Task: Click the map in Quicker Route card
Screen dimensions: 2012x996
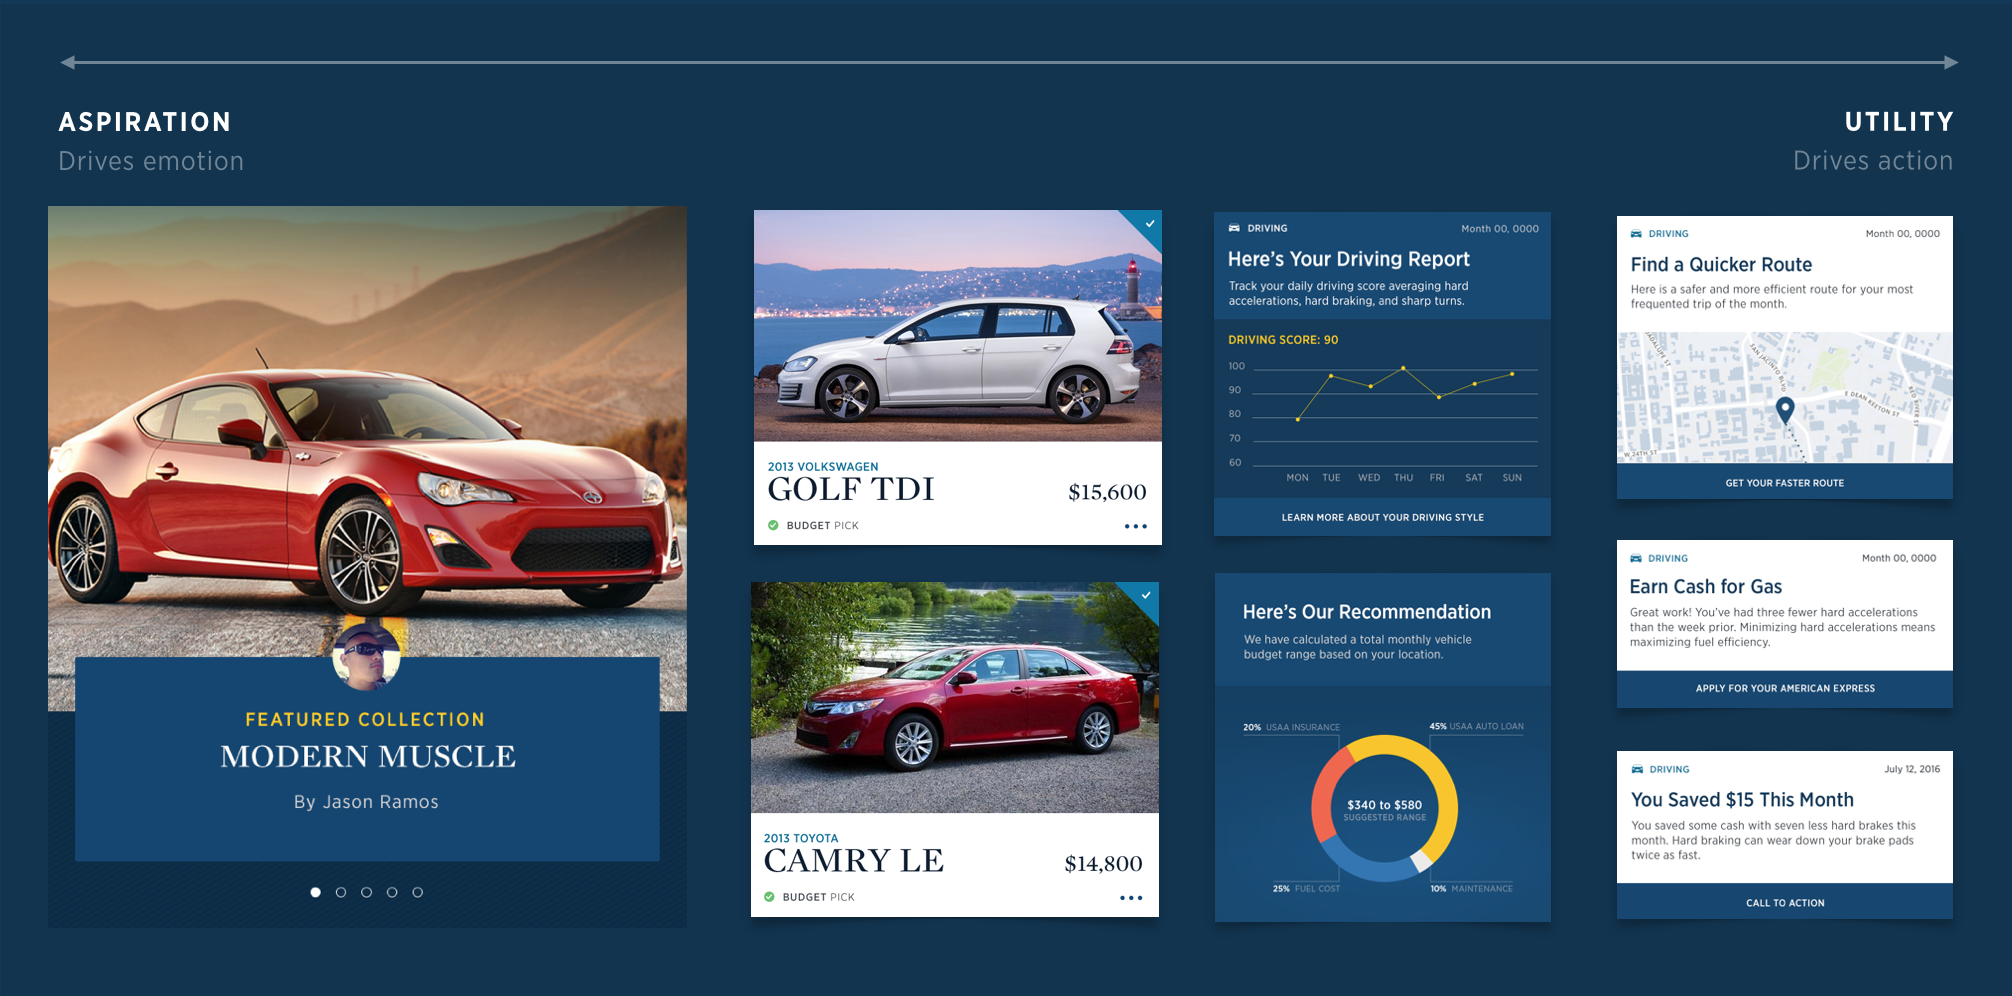Action: click(x=1785, y=397)
